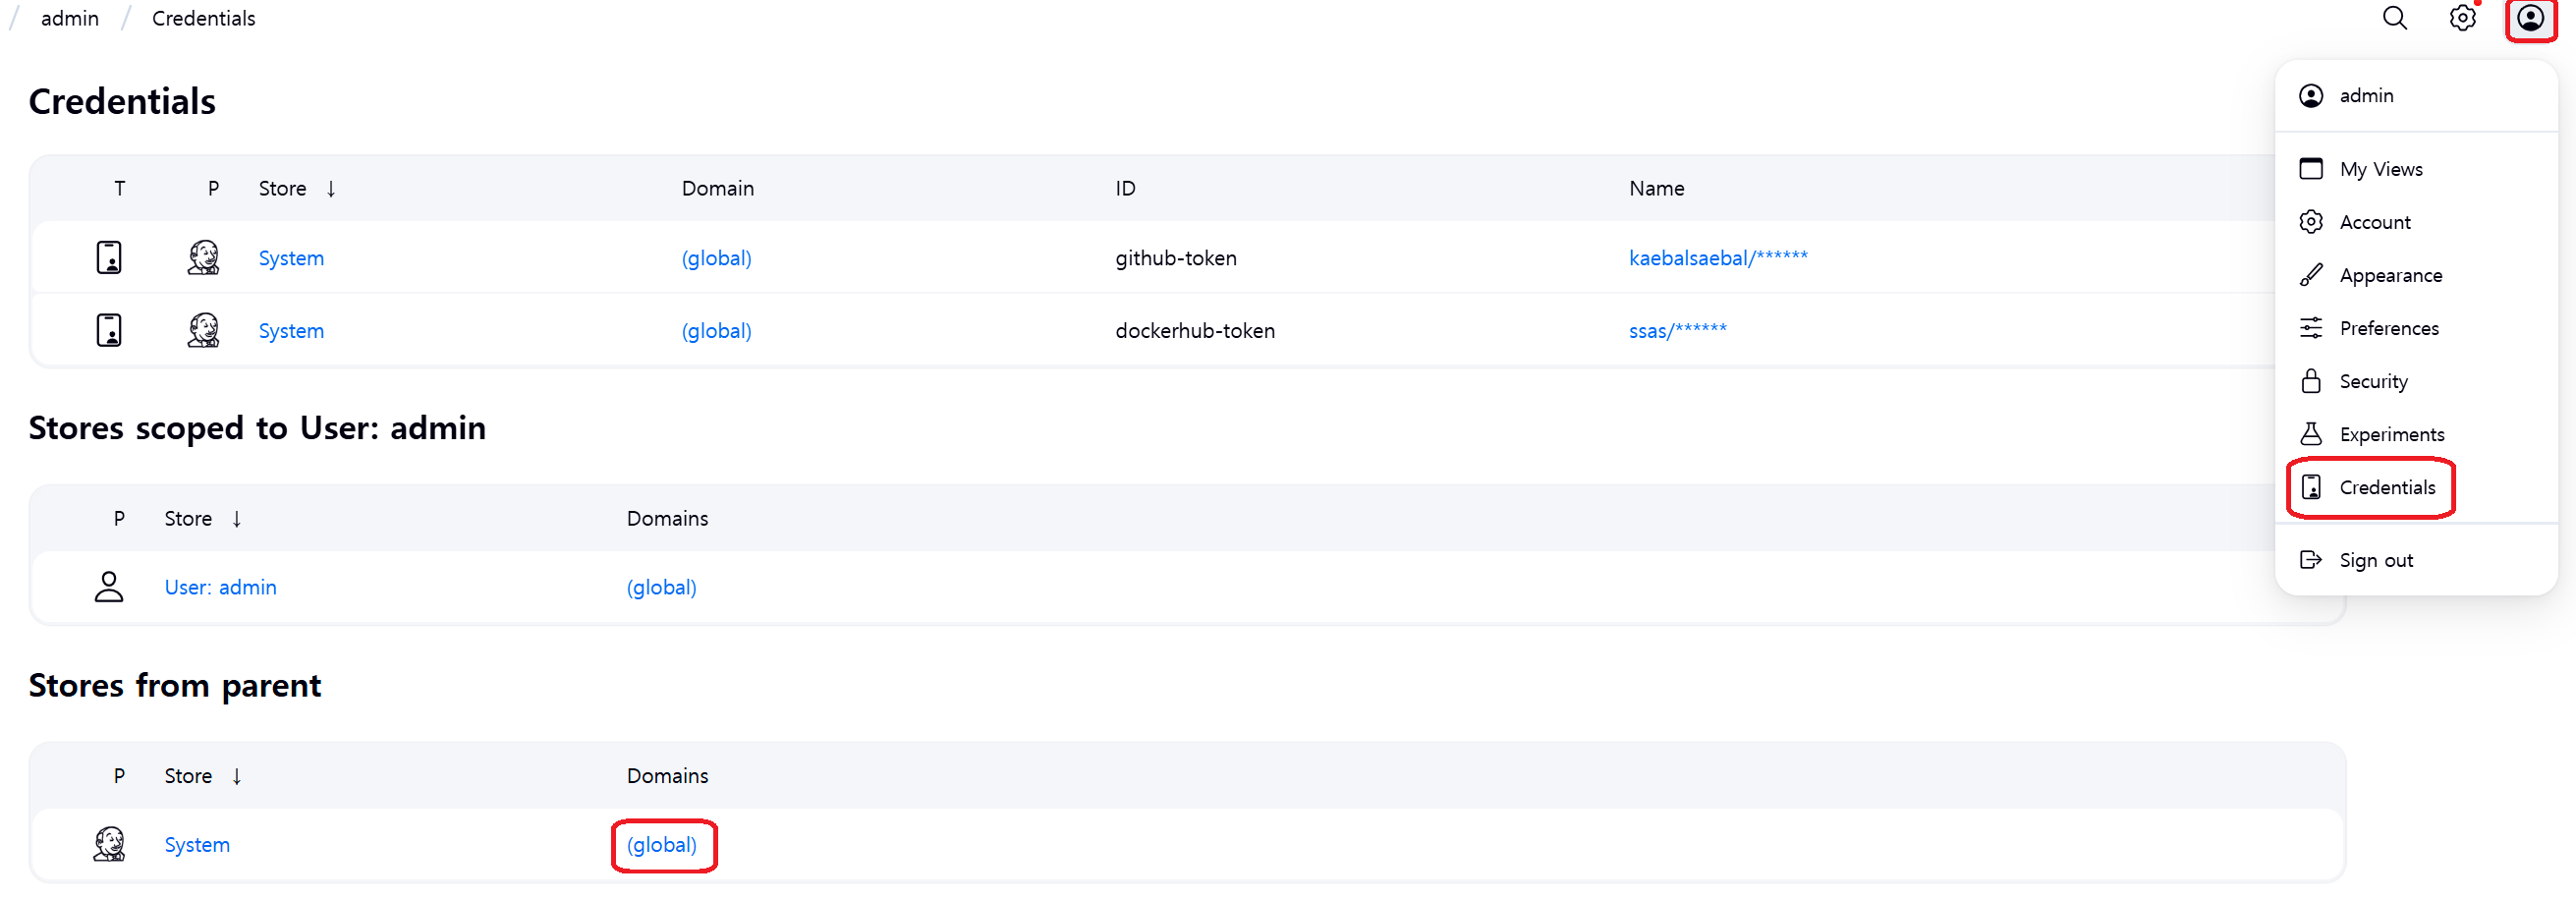Image resolution: width=2576 pixels, height=900 pixels.
Task: Open System link under Stores from parent
Action: point(197,844)
